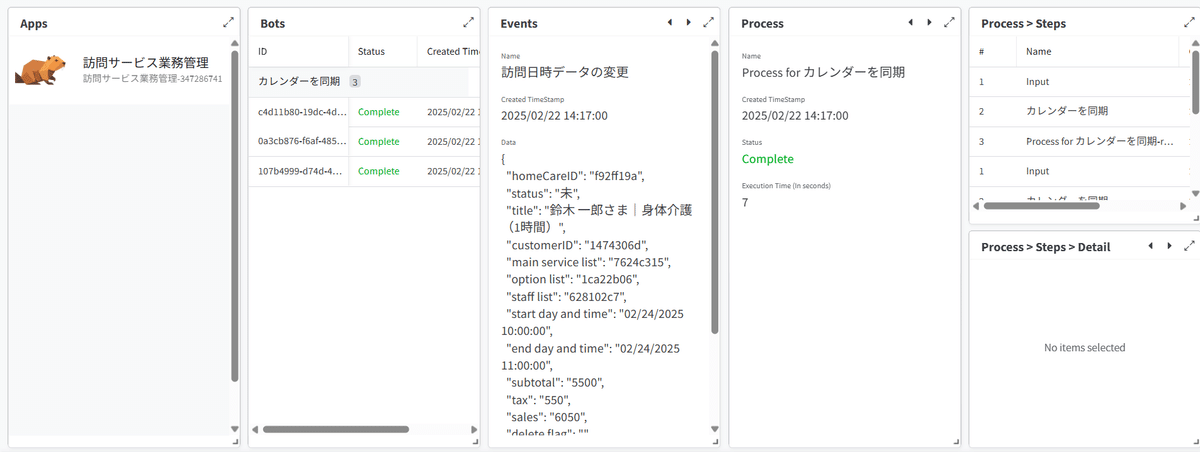Expand the Apps panel to fullscreen
1200x452 pixels.
229,22
